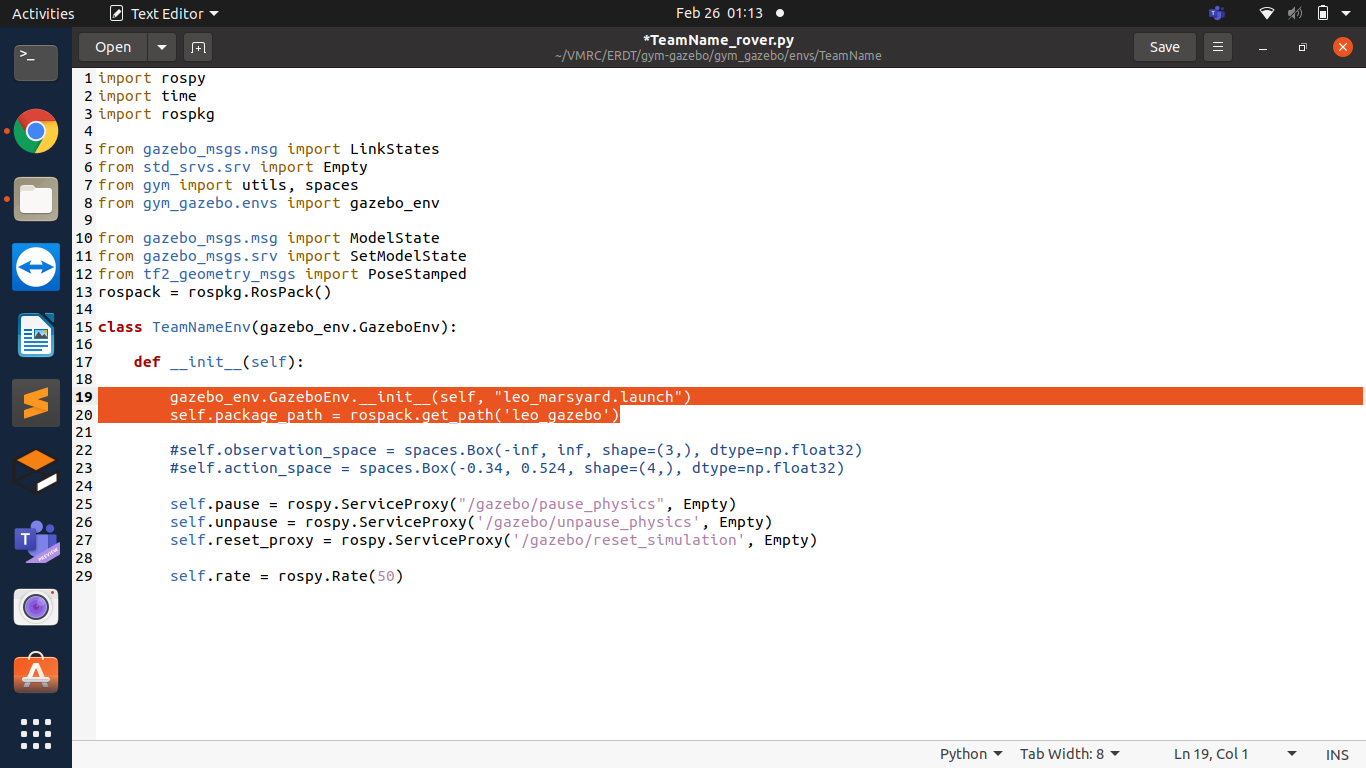Viewport: 1366px width, 768px height.
Task: Launch LibreOffice Writer from the dock
Action: (x=36, y=335)
